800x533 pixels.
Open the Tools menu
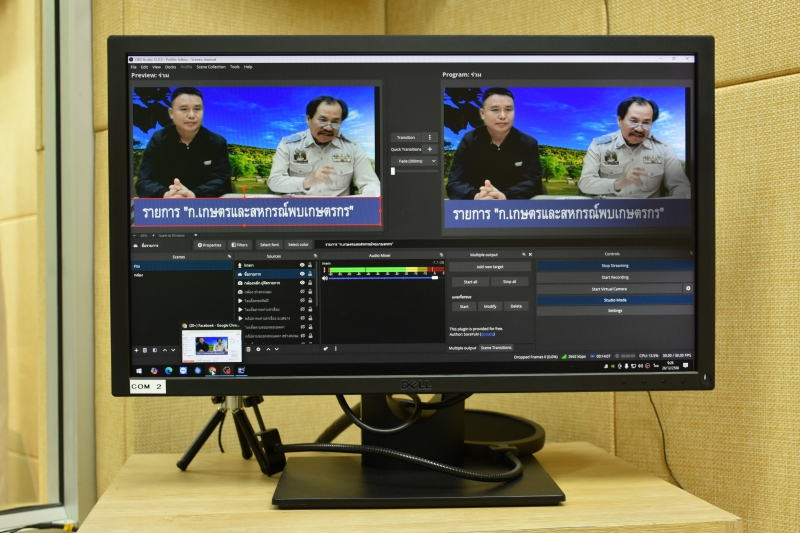pyautogui.click(x=234, y=67)
